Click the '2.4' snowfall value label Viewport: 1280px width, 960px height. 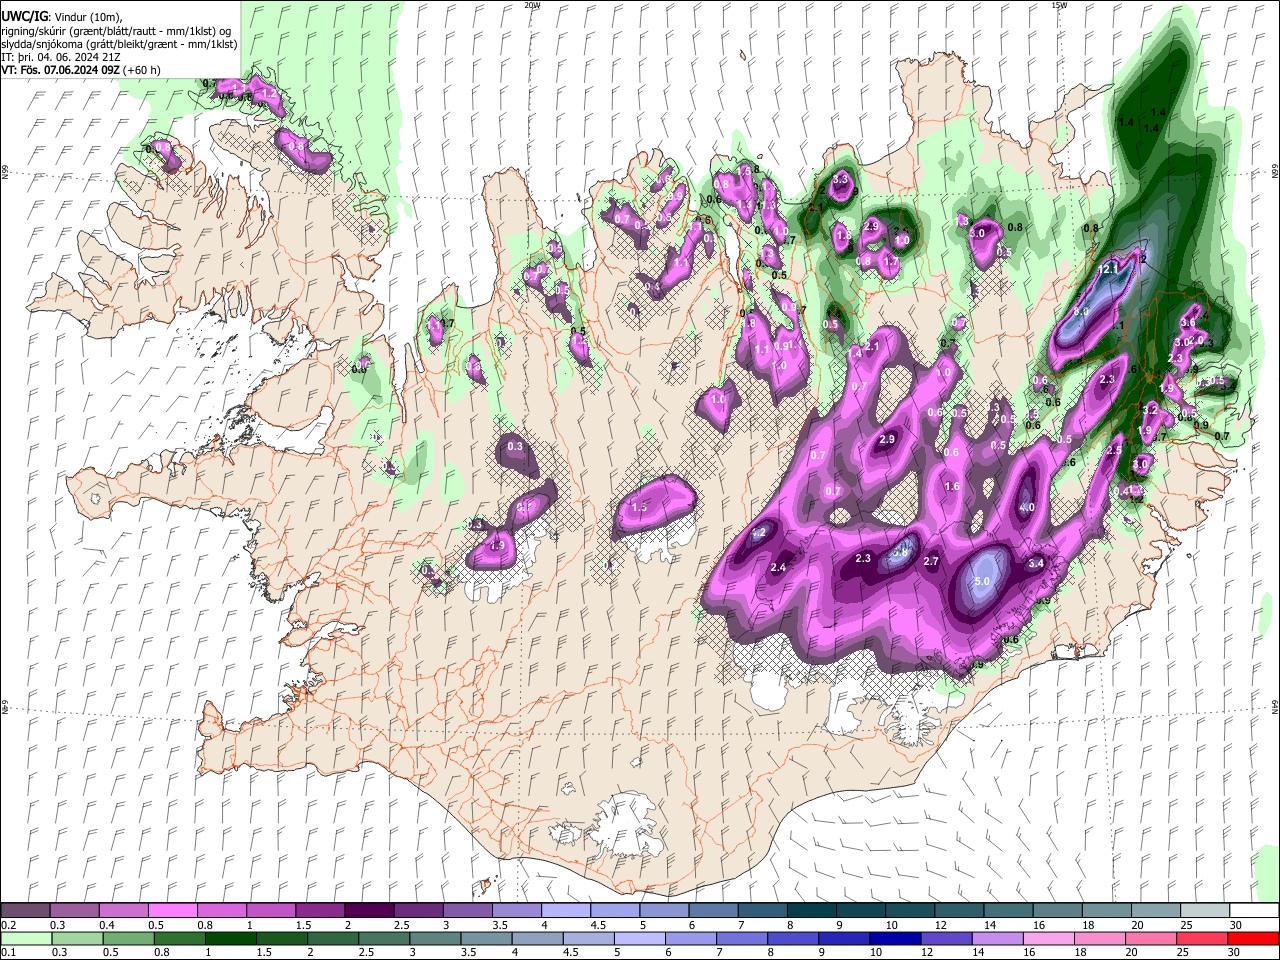pos(779,568)
